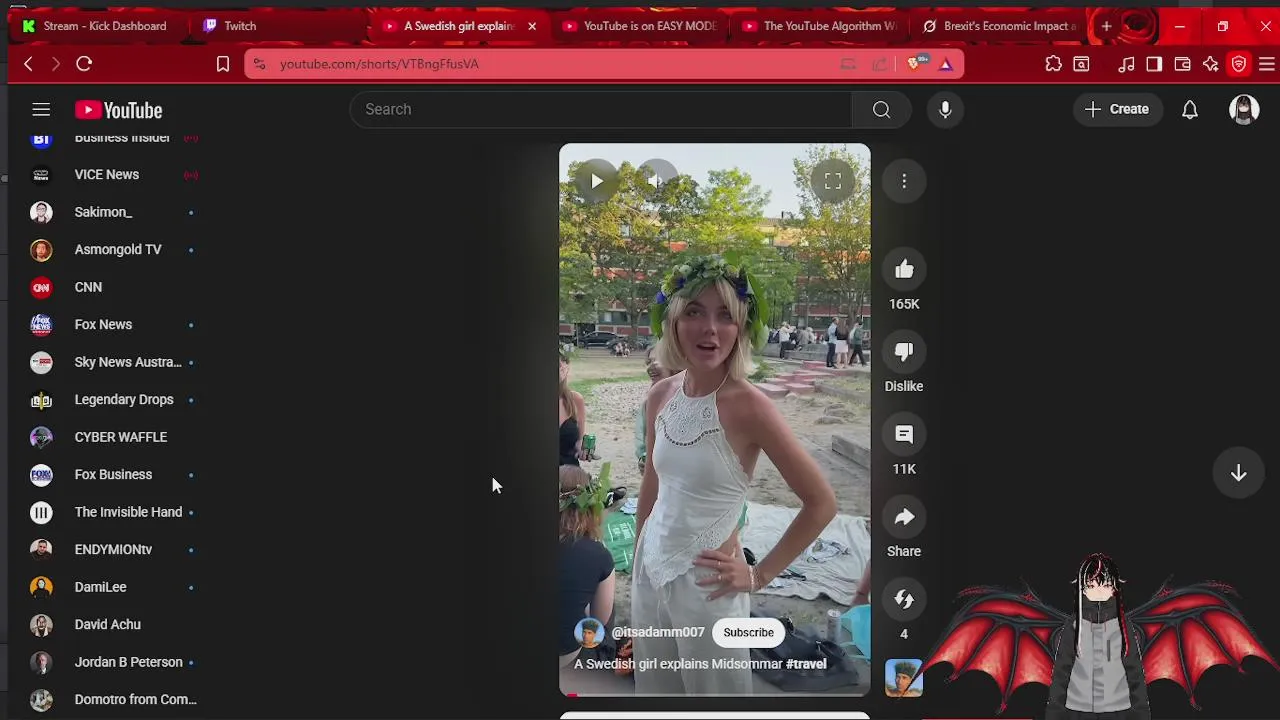
Task: Open browser main menu hamburger
Action: coord(1266,64)
